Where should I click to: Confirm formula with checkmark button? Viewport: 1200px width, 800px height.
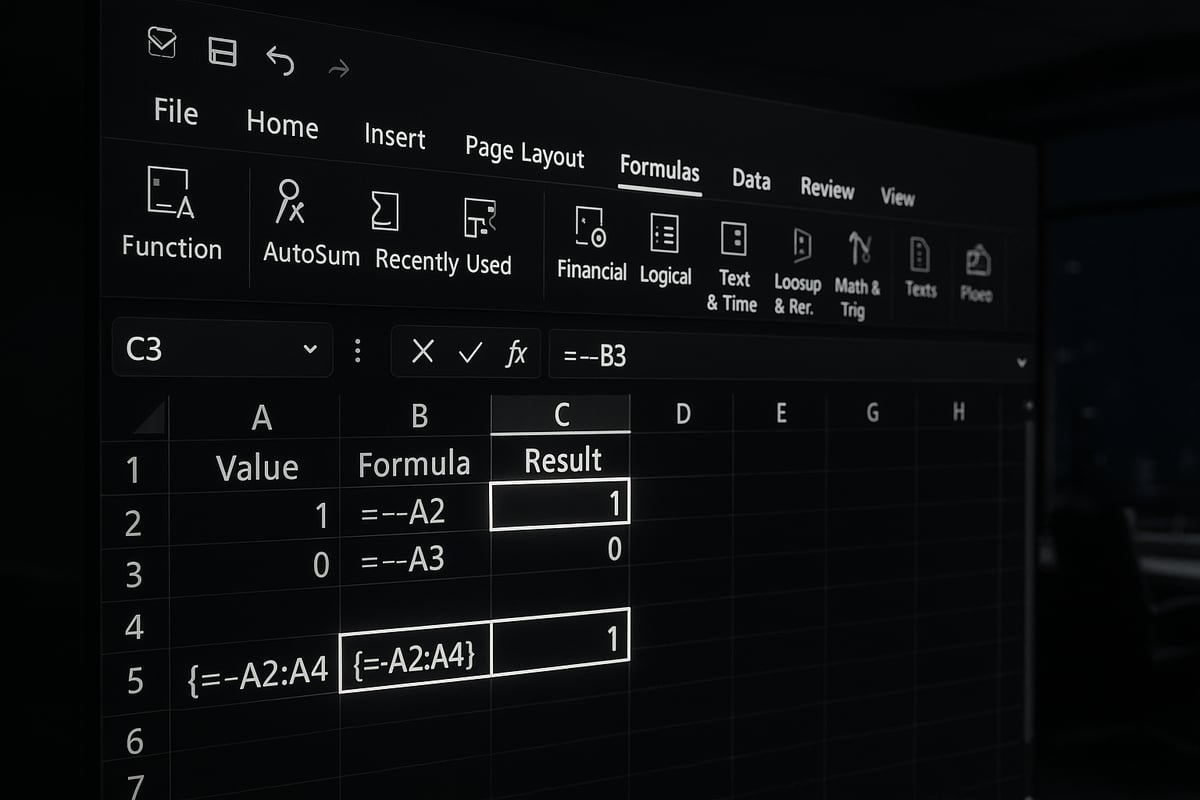[469, 352]
